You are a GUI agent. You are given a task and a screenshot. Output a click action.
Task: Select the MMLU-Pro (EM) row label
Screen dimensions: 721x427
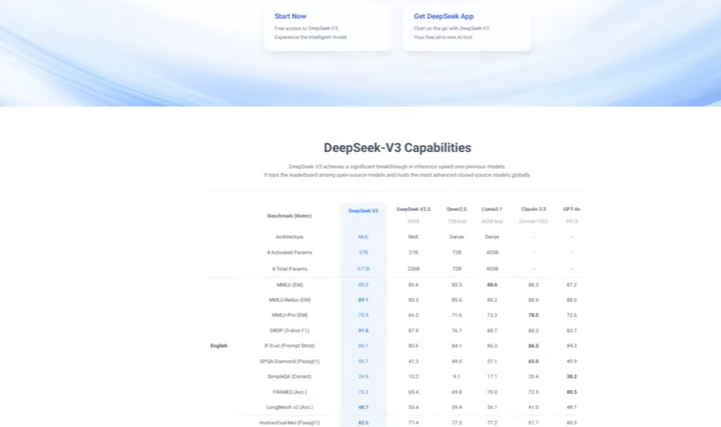(290, 315)
